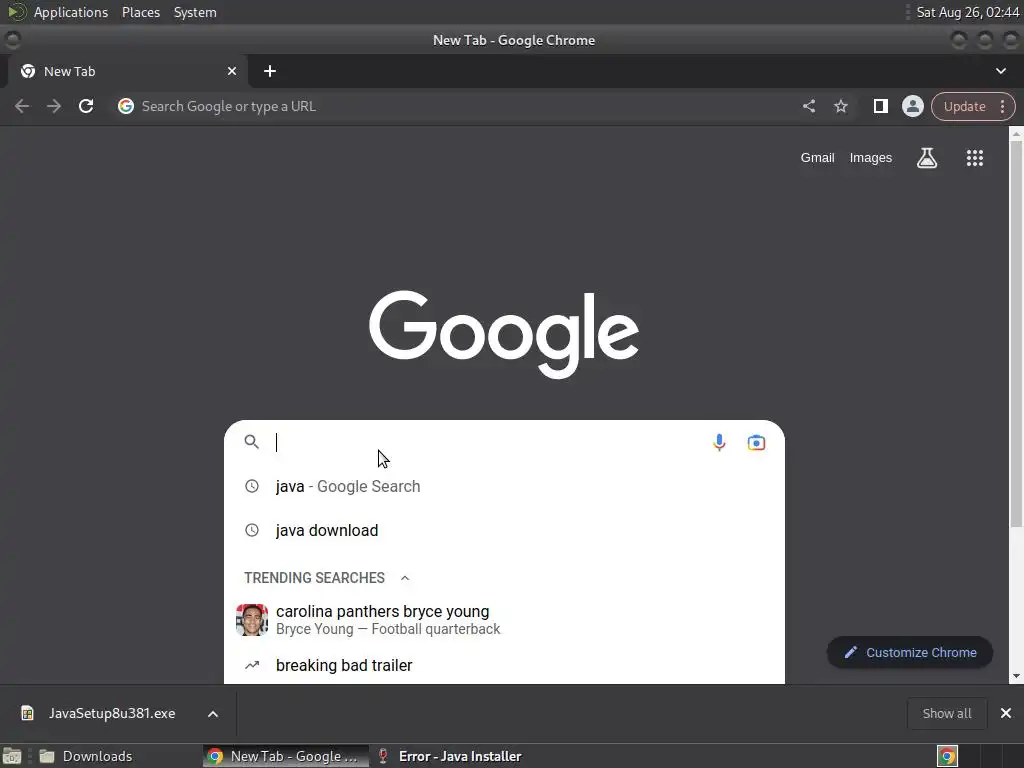Image resolution: width=1024 pixels, height=768 pixels.
Task: Collapse the Trending Searches section
Action: pos(405,578)
